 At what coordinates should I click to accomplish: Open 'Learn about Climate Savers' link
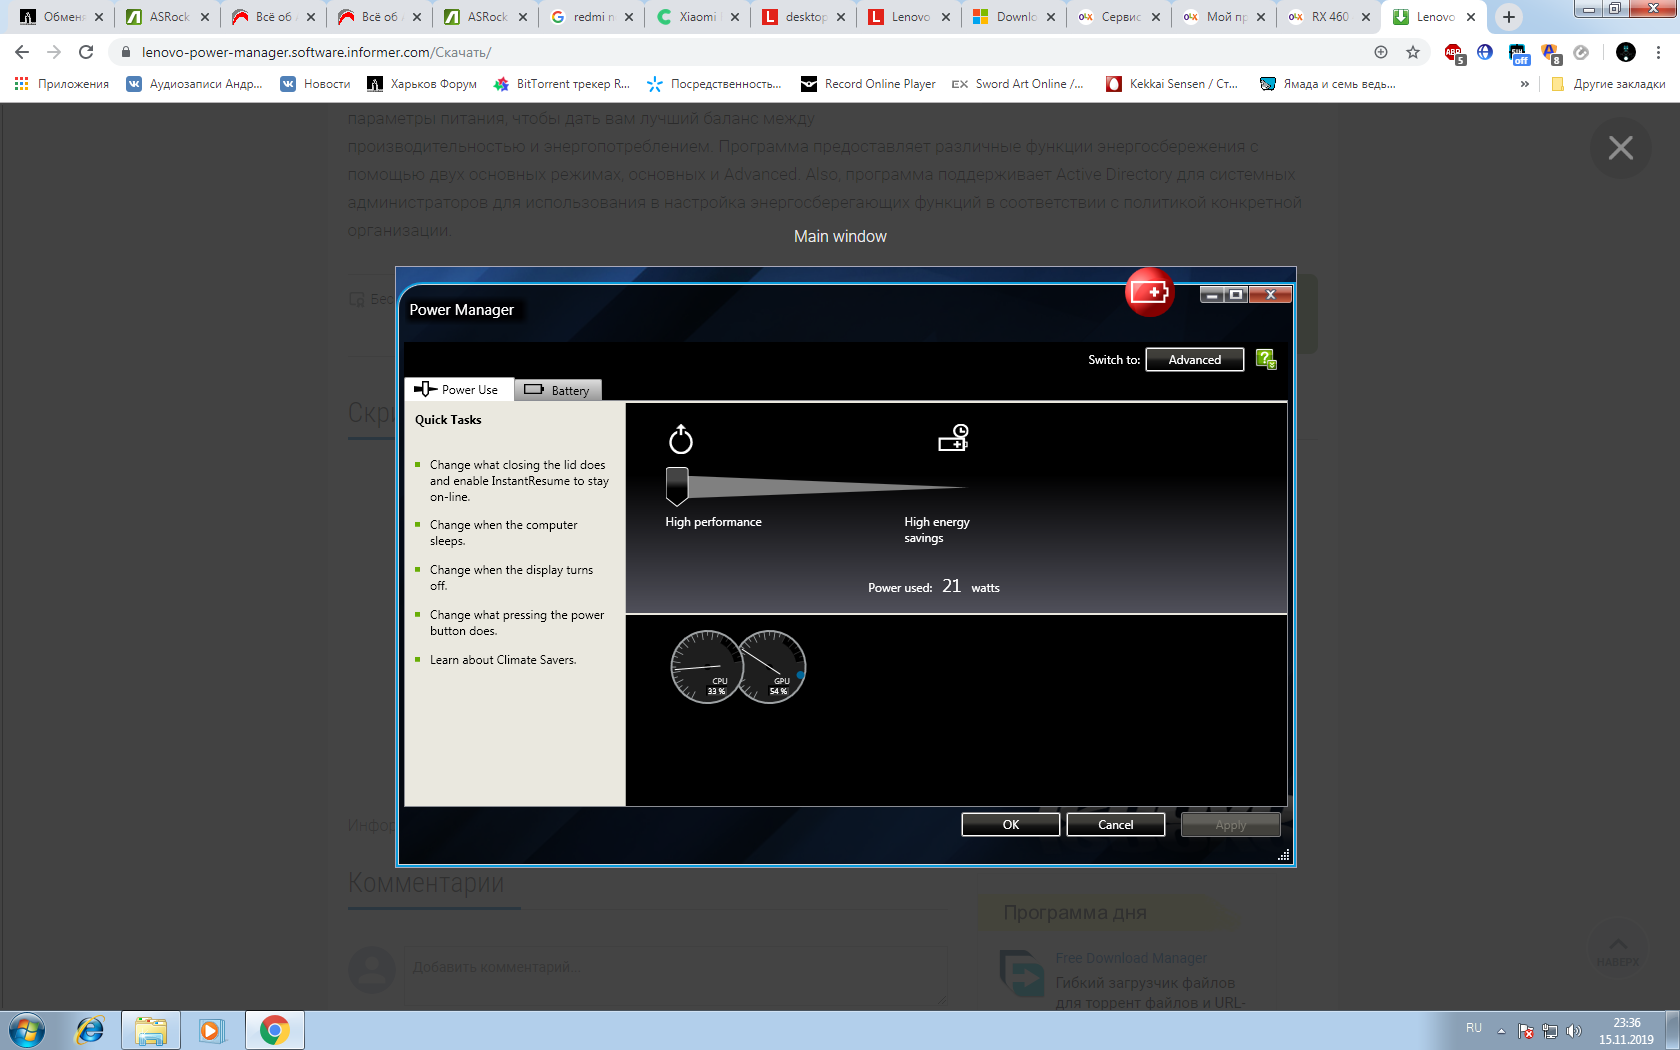tap(503, 660)
